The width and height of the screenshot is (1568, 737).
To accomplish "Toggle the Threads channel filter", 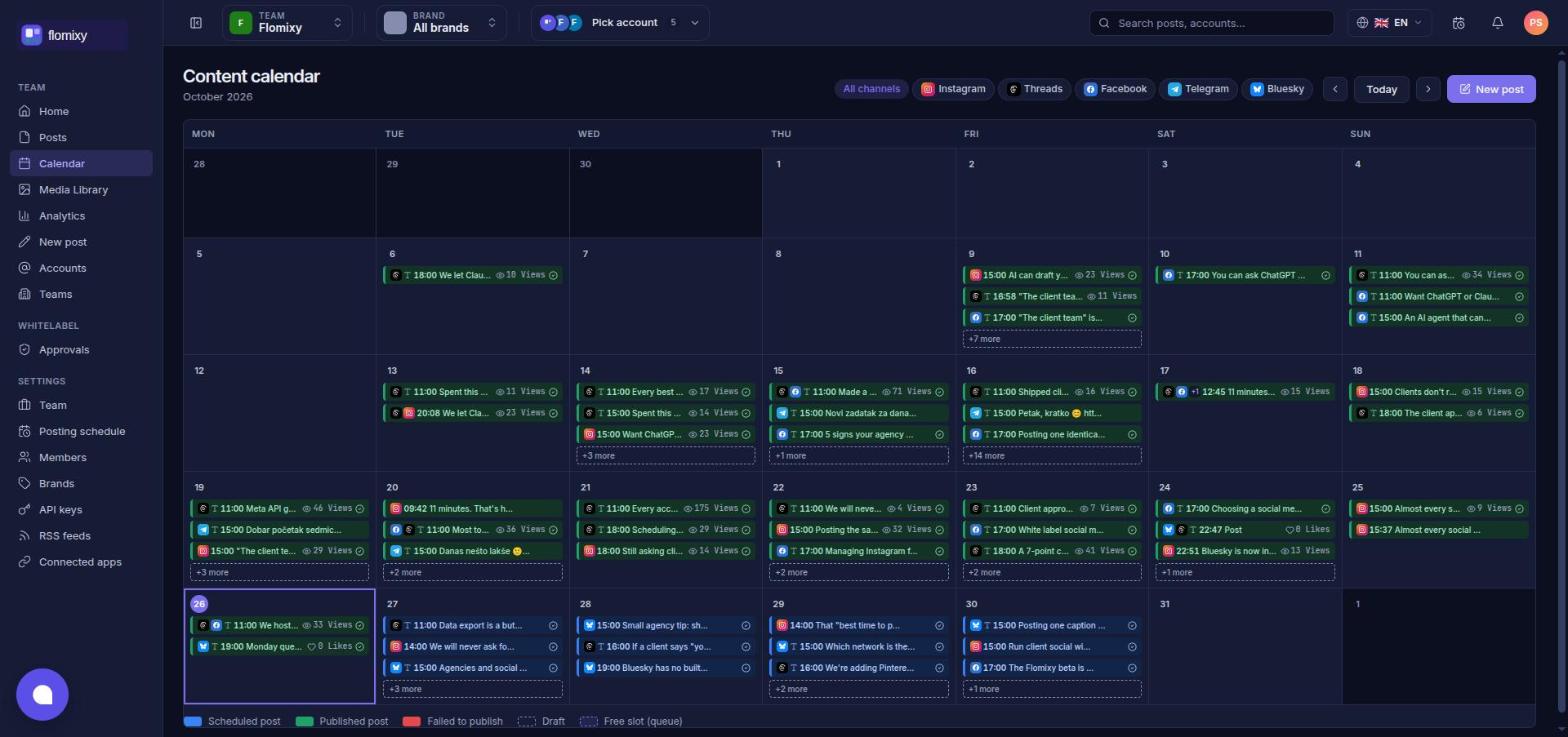I will coord(1034,89).
